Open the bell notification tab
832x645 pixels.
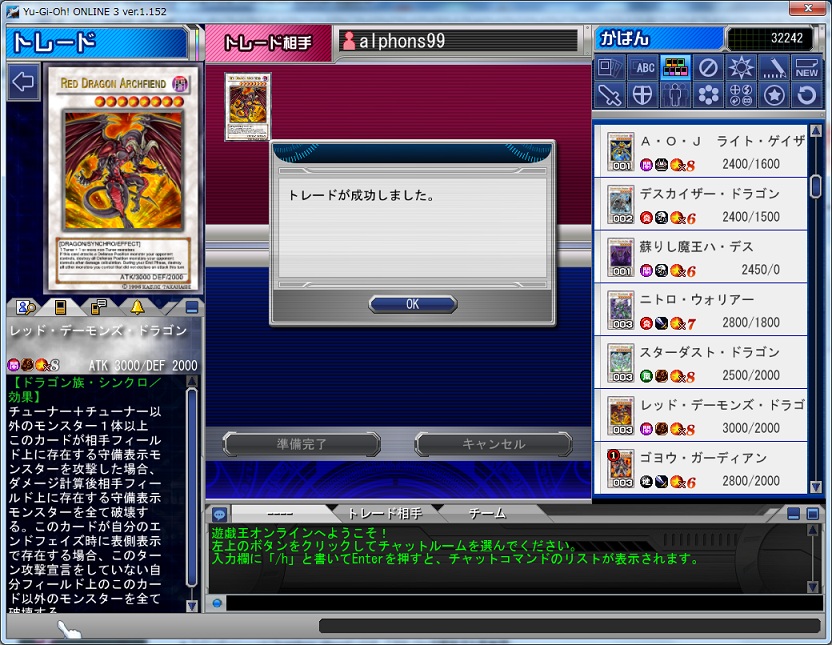(137, 307)
